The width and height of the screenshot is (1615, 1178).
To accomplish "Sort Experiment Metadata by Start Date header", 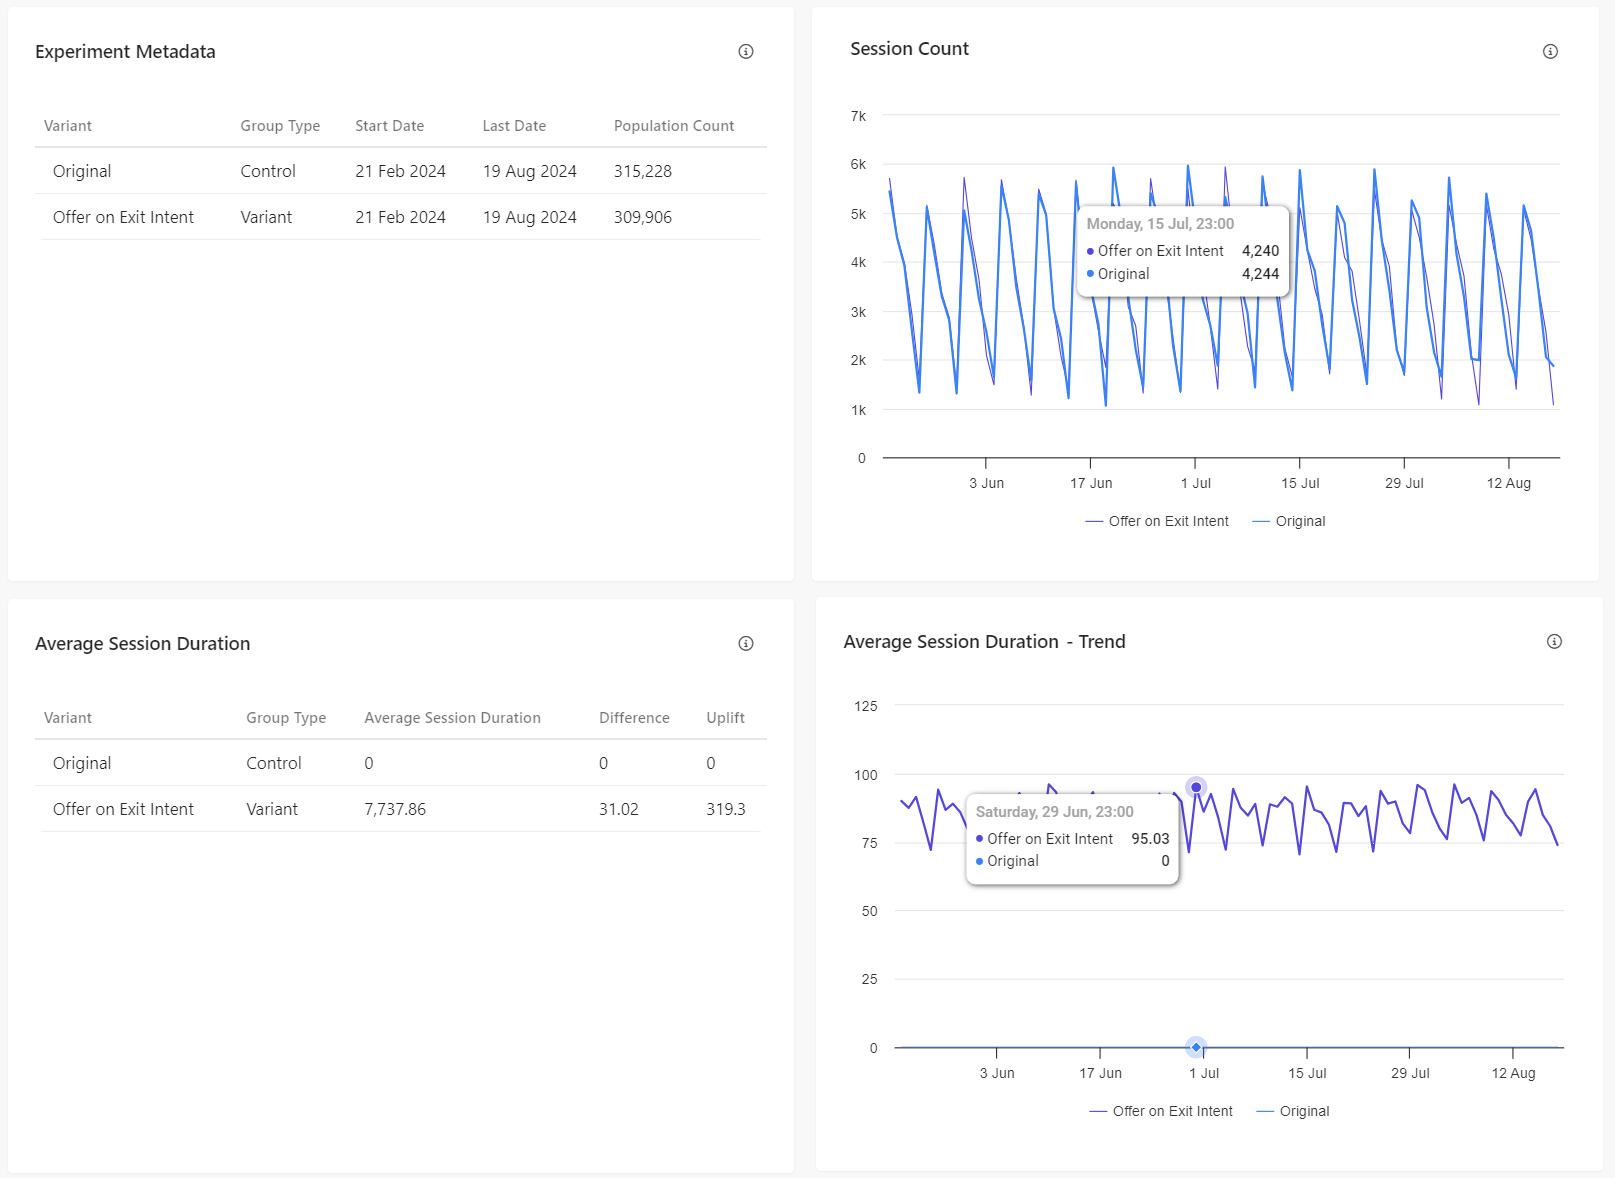I will click(x=389, y=126).
